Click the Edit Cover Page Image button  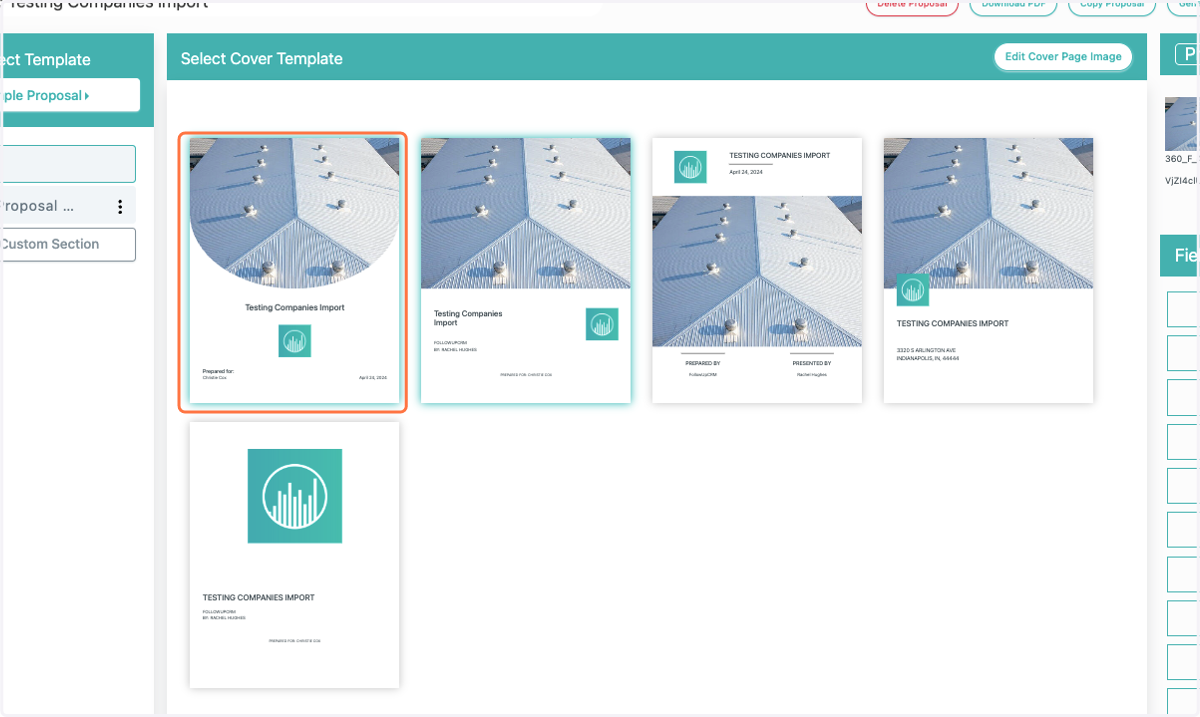[x=1063, y=57]
